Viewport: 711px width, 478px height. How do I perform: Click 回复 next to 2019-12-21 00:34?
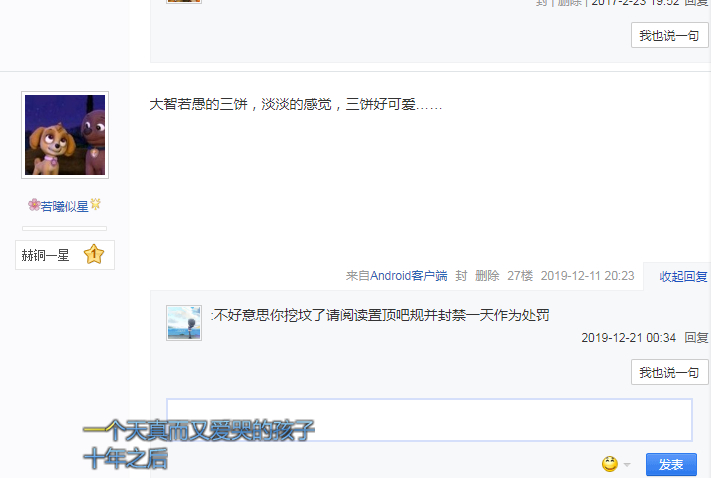696,337
